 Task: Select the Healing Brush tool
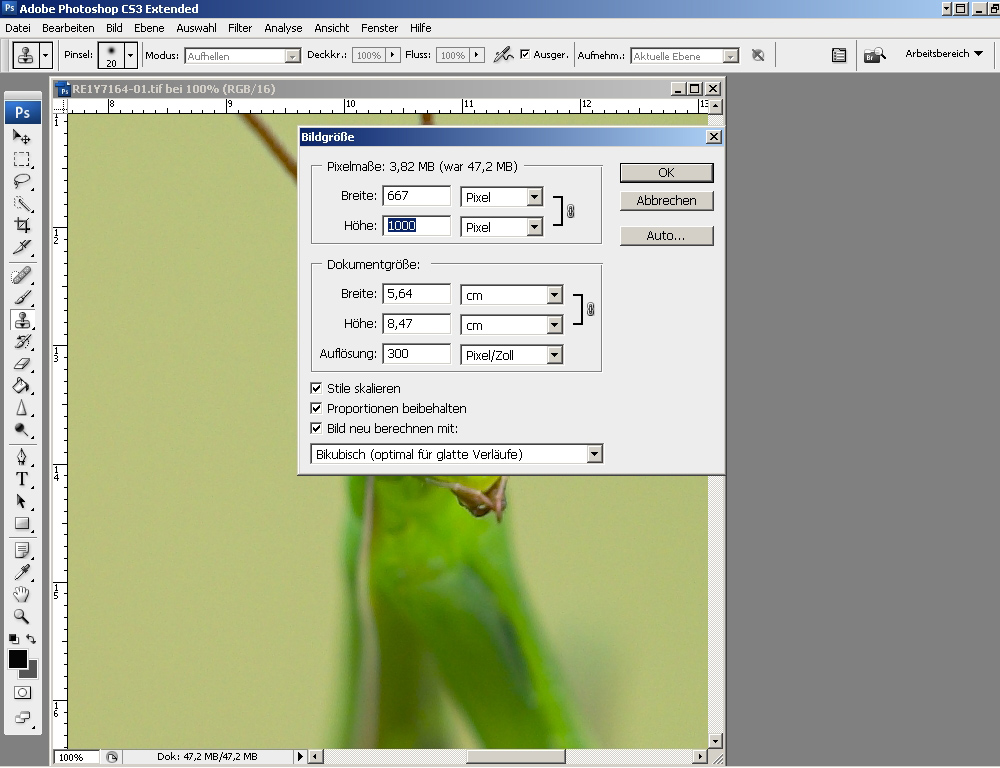[x=22, y=276]
